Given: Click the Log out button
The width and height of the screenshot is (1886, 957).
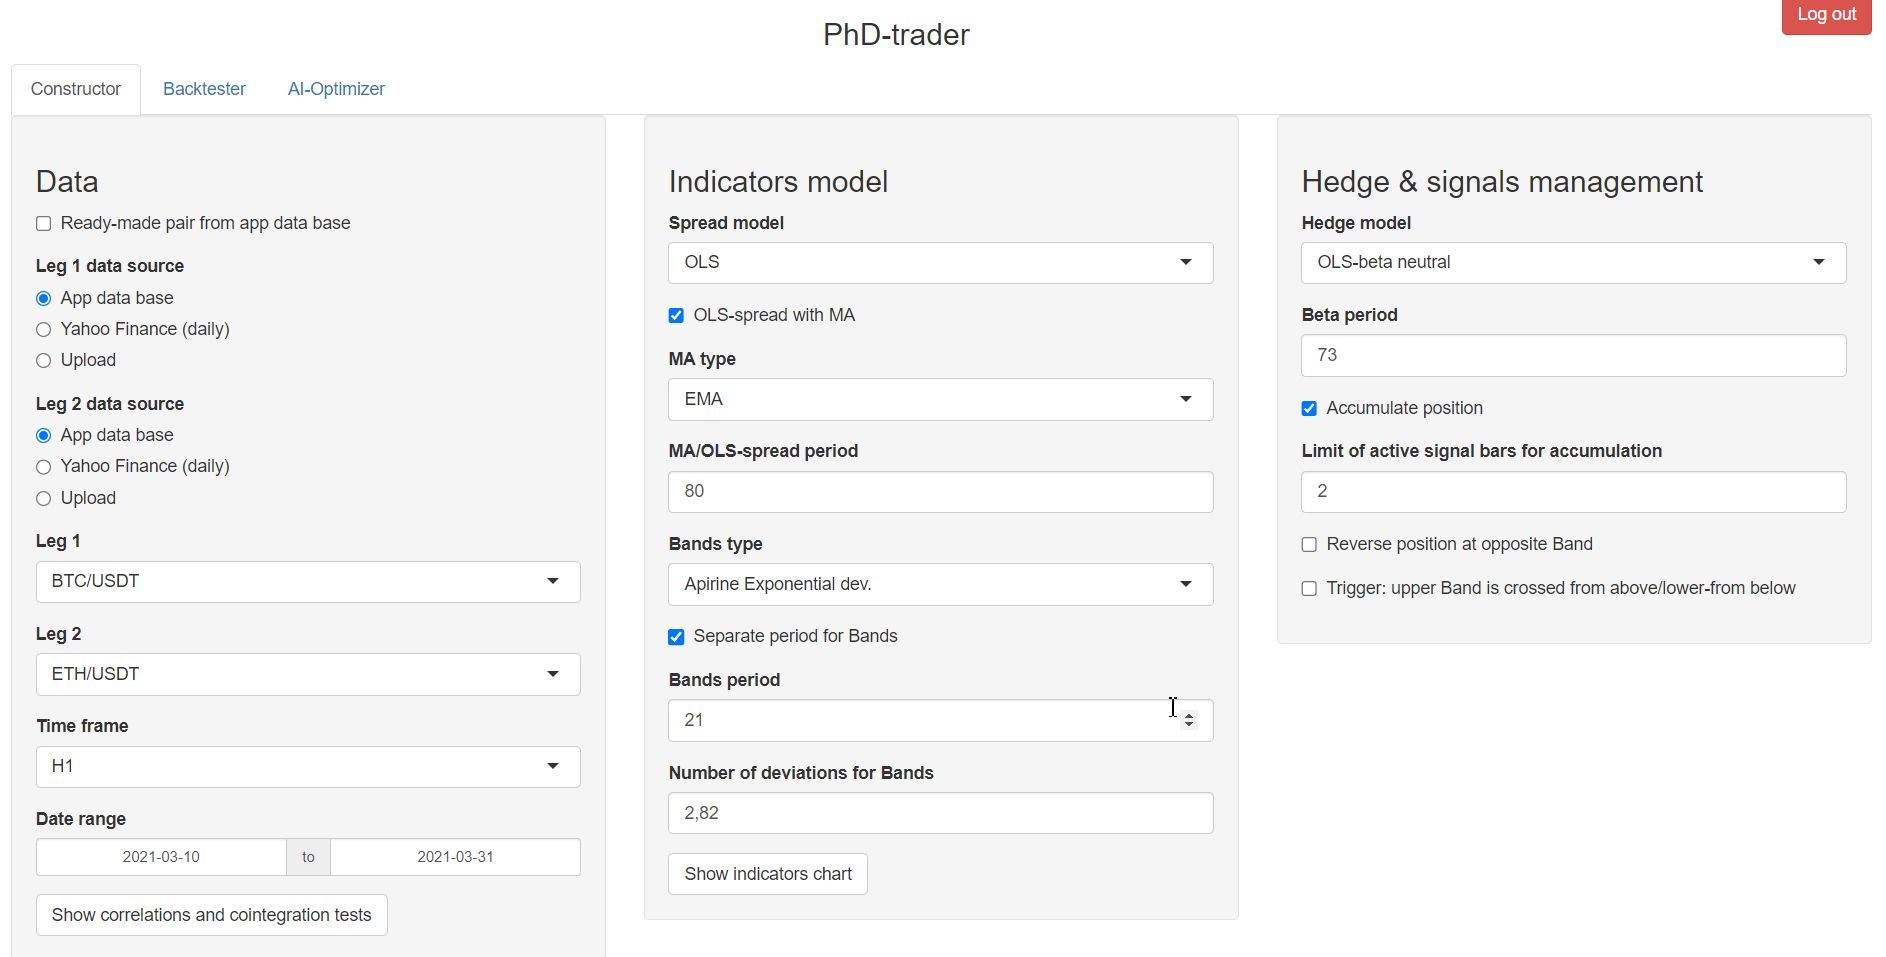Looking at the screenshot, I should (1825, 15).
